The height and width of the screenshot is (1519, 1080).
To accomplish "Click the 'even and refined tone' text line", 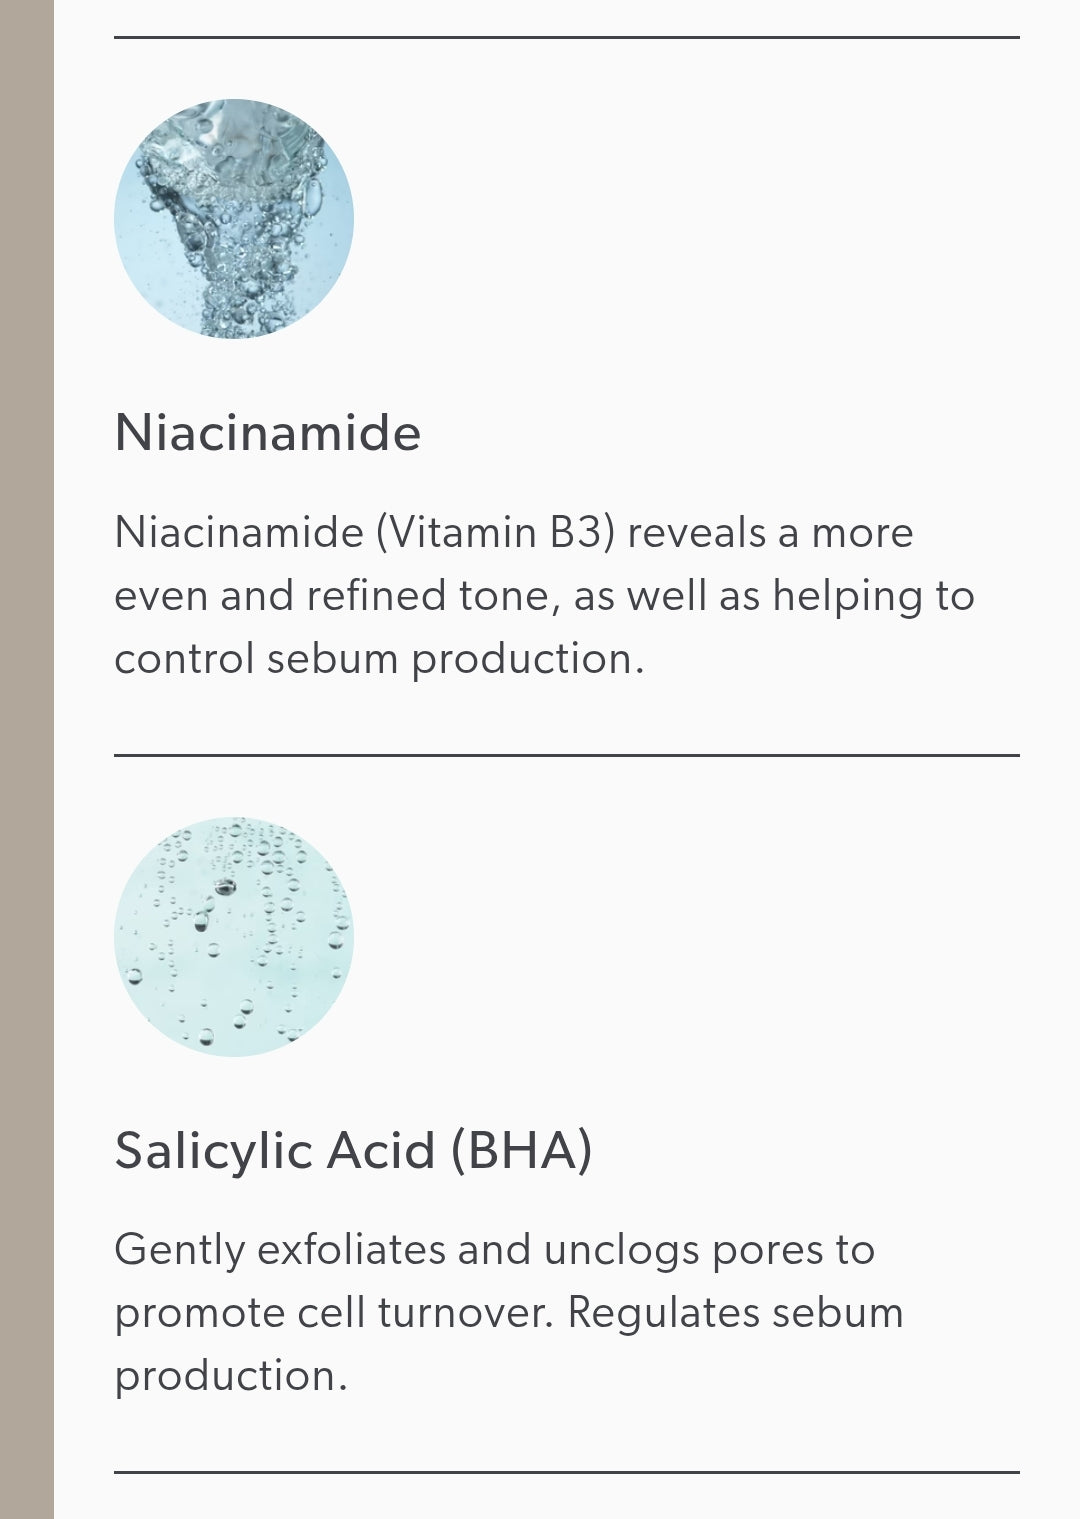I will click(x=544, y=595).
